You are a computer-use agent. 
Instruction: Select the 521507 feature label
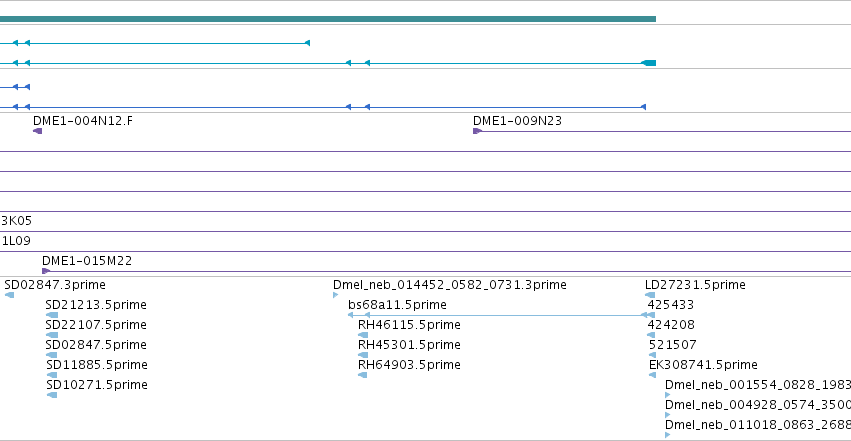coord(672,344)
